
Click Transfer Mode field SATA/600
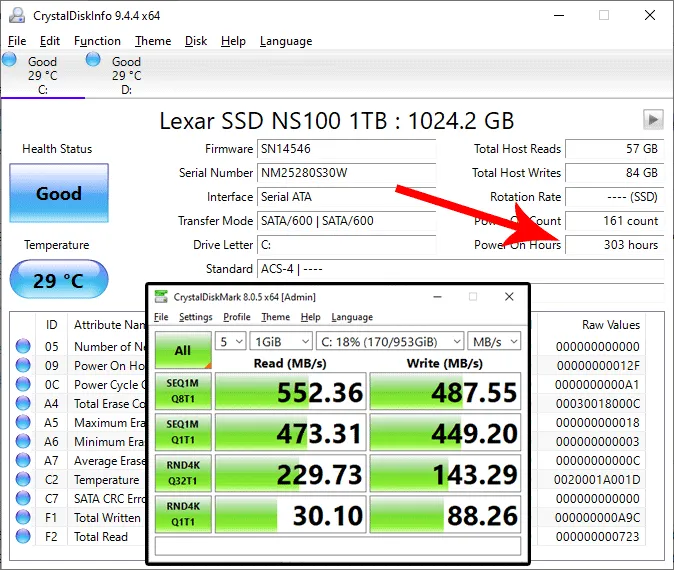point(346,221)
